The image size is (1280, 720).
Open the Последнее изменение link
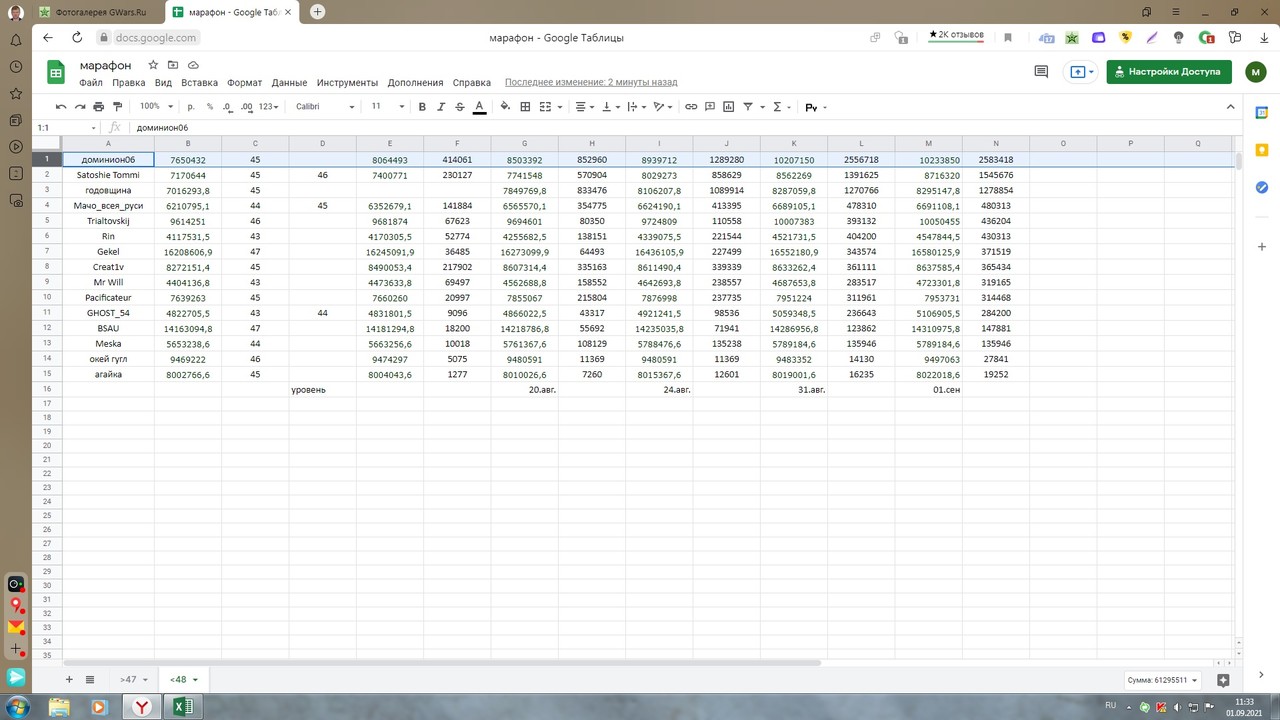pyautogui.click(x=591, y=83)
